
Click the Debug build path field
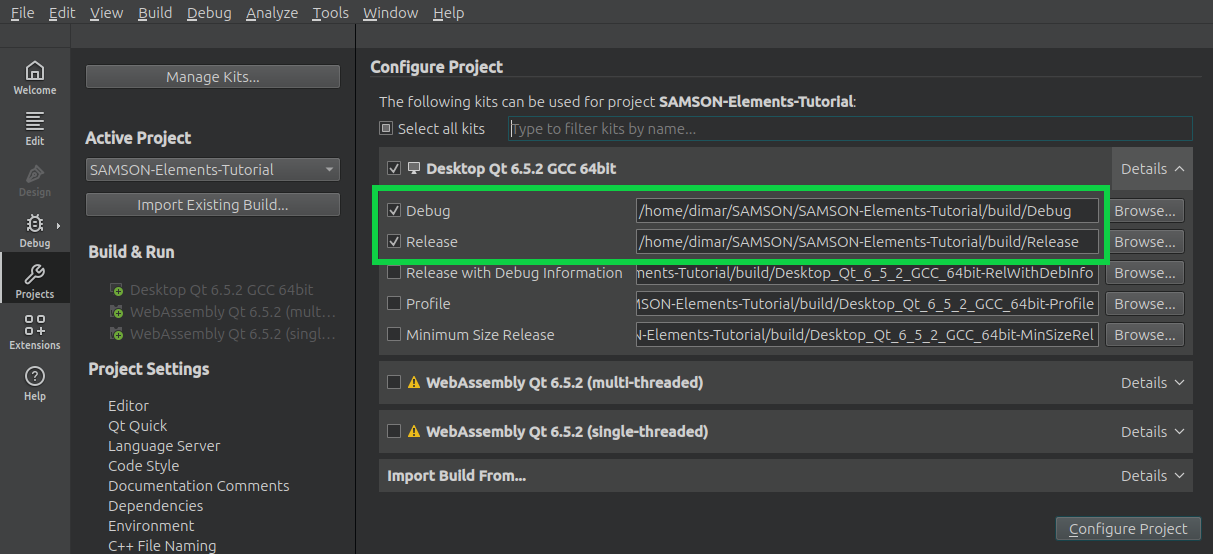867,211
